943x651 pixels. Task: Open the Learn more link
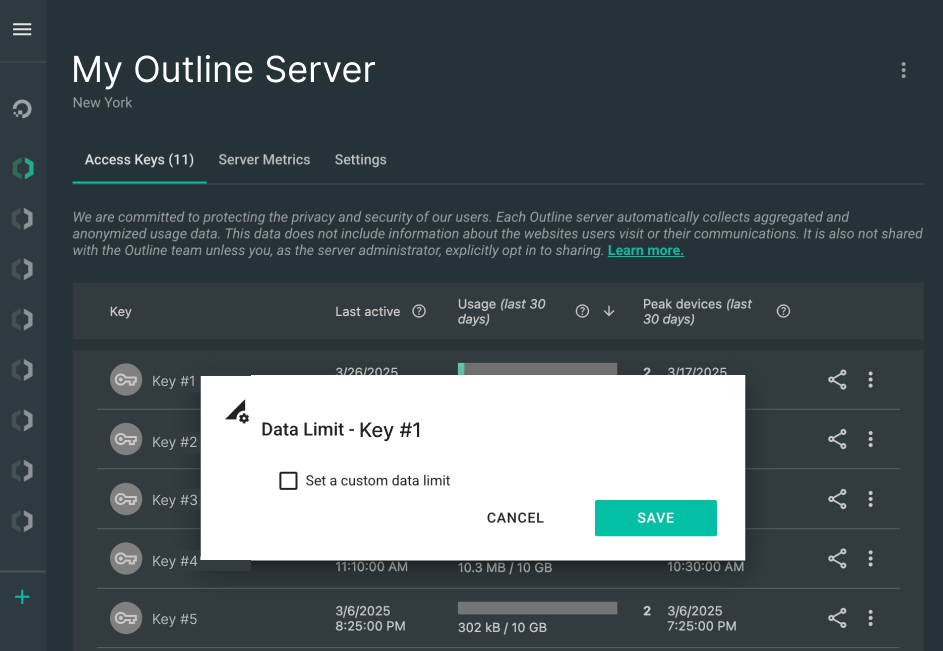[645, 250]
